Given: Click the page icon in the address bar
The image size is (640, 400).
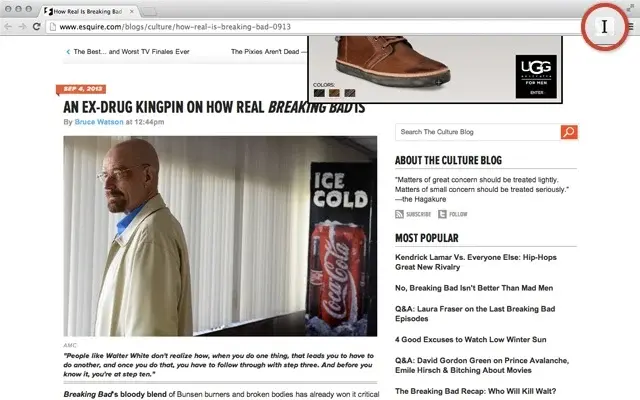Looking at the screenshot, I should [x=53, y=27].
